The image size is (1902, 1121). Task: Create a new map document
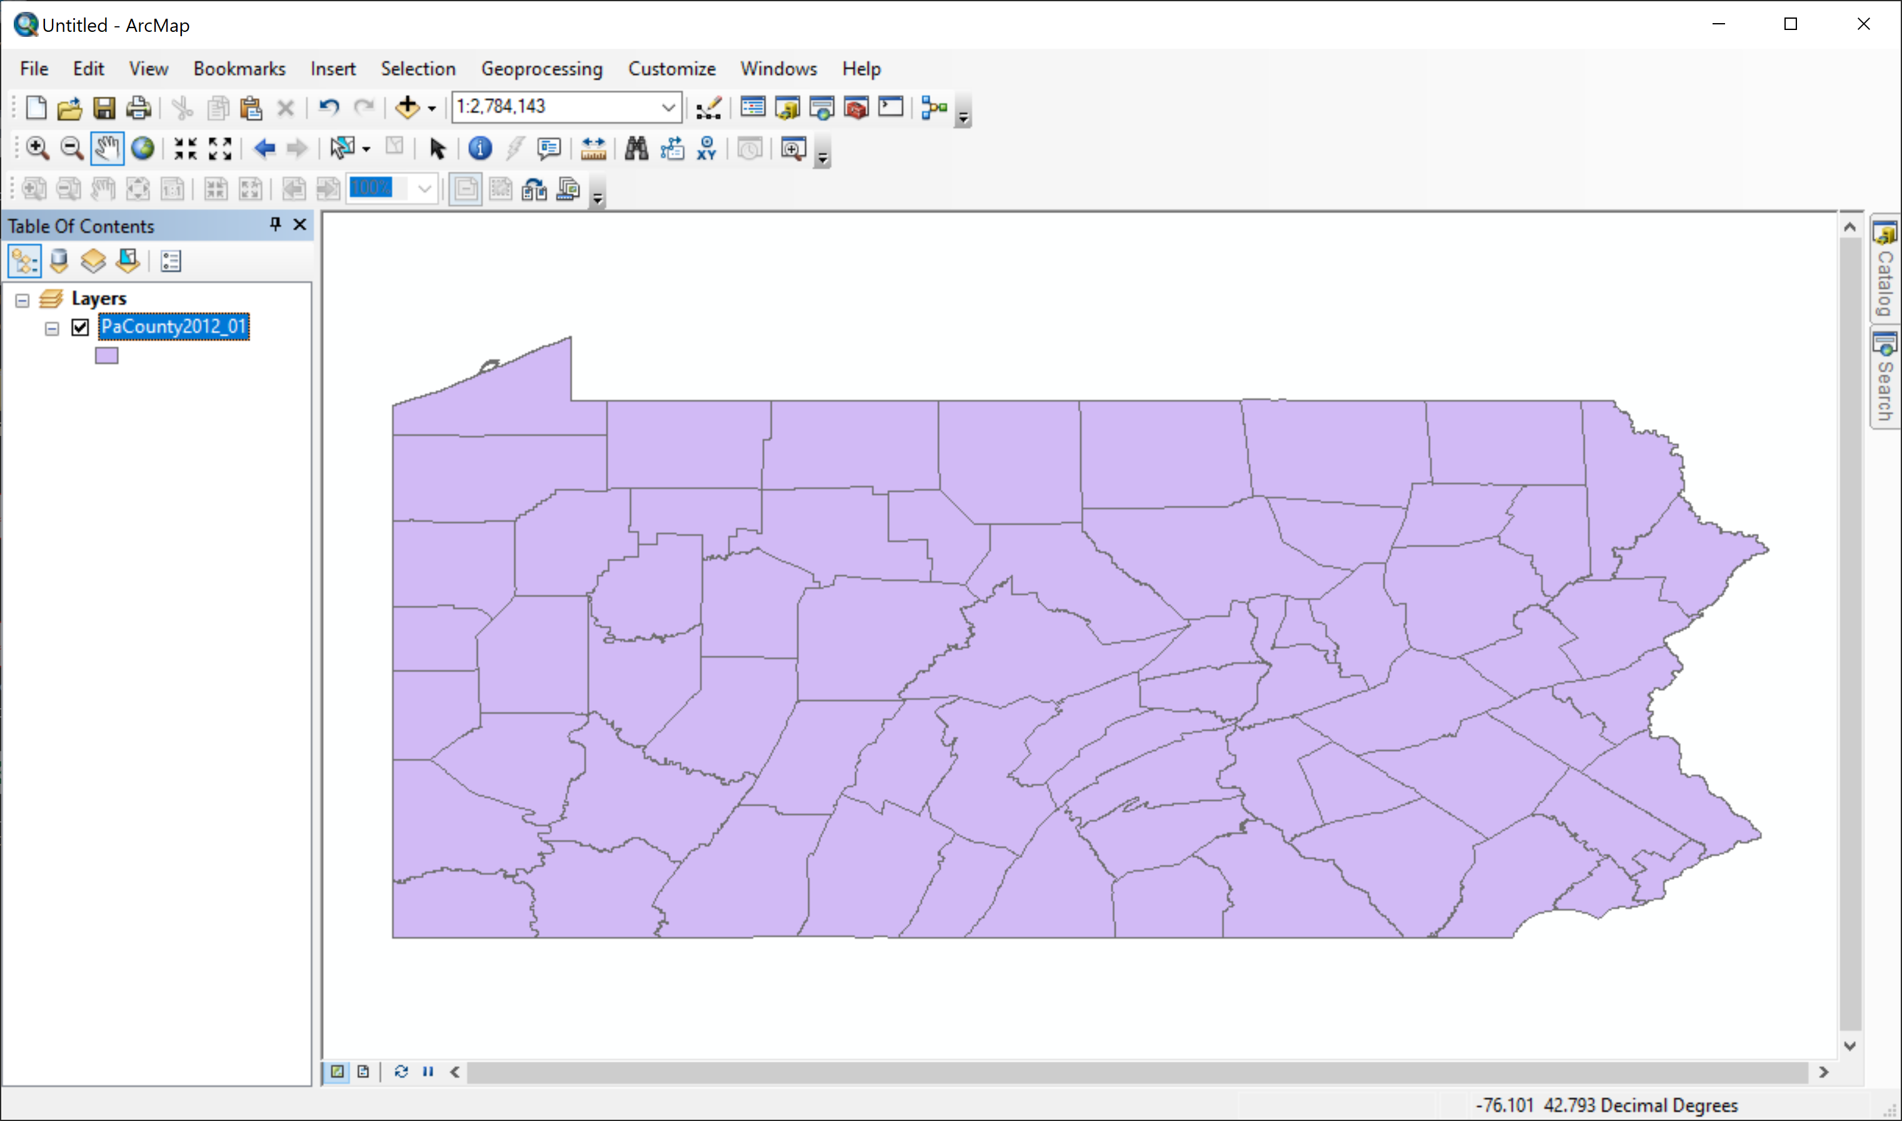click(x=36, y=108)
